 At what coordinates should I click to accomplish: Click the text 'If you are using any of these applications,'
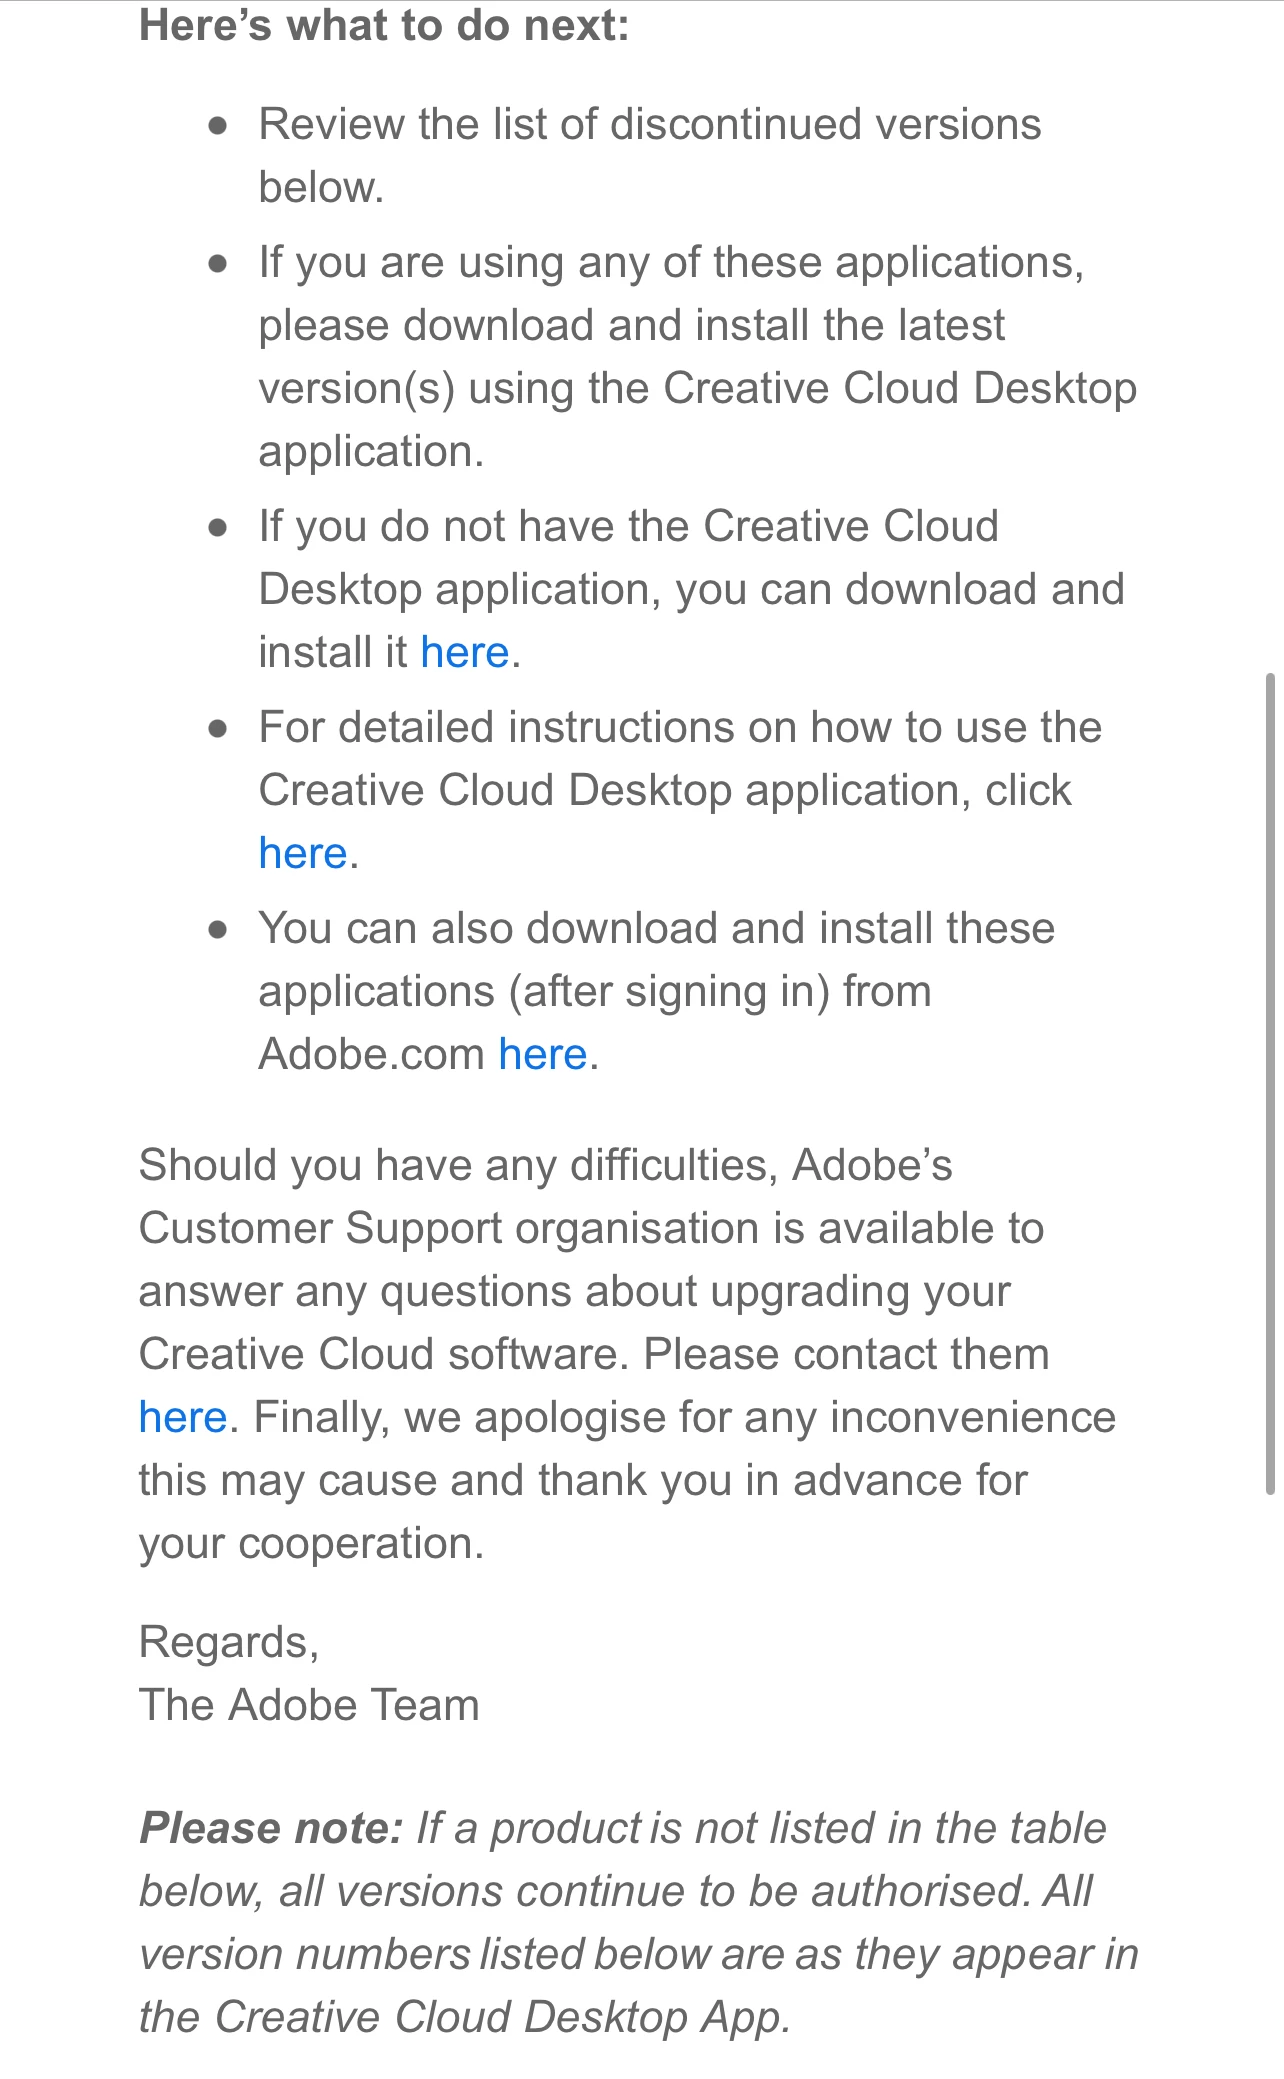671,263
